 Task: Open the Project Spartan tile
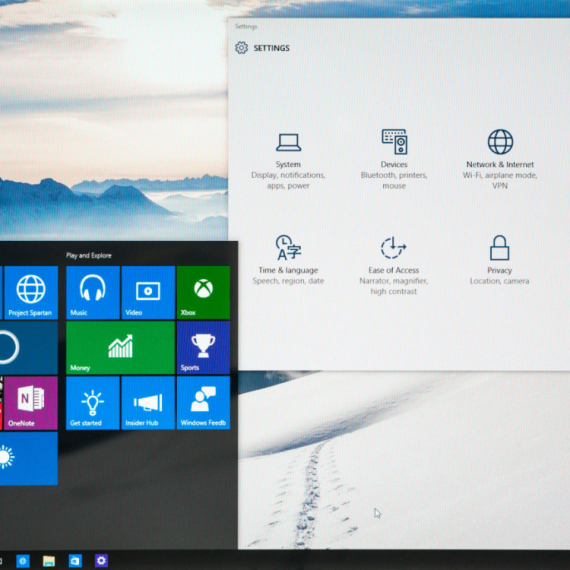click(x=31, y=293)
